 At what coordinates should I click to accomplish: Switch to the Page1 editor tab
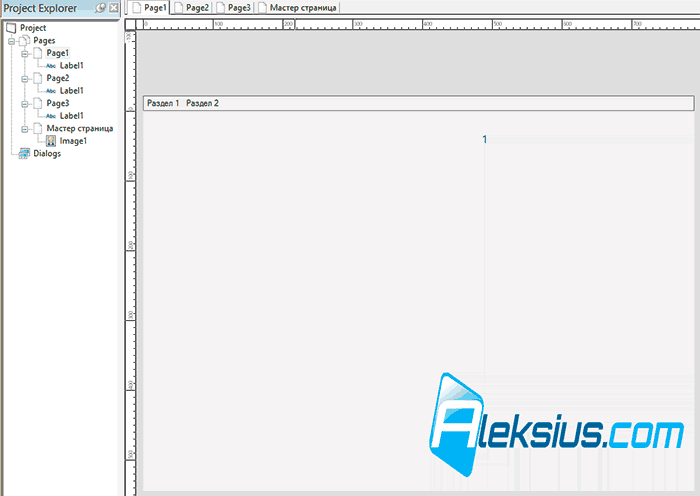(149, 8)
